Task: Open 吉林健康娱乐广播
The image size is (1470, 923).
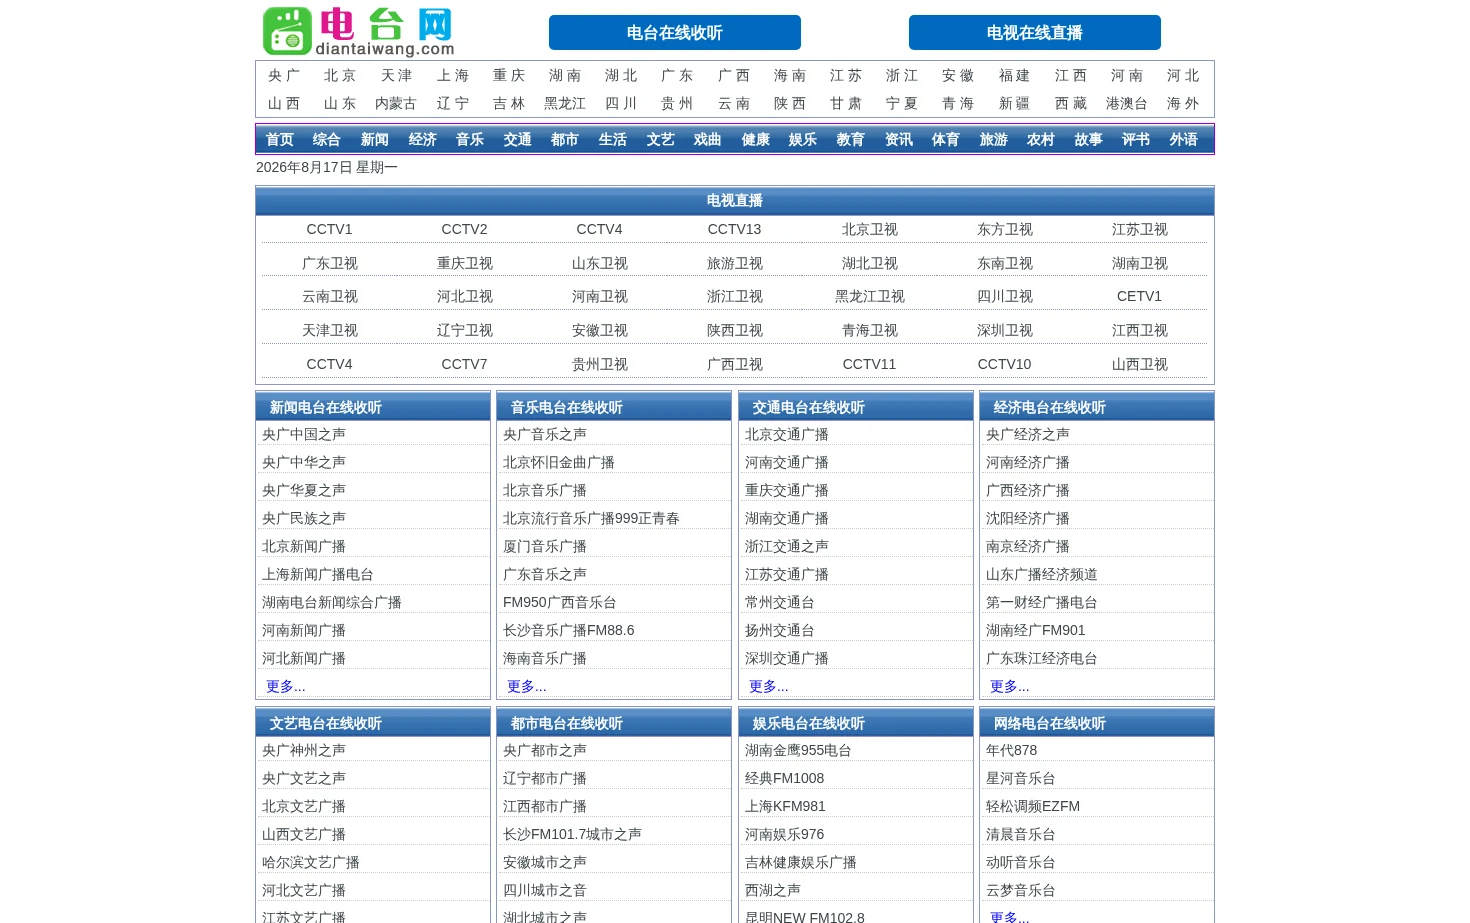Action: 801,862
